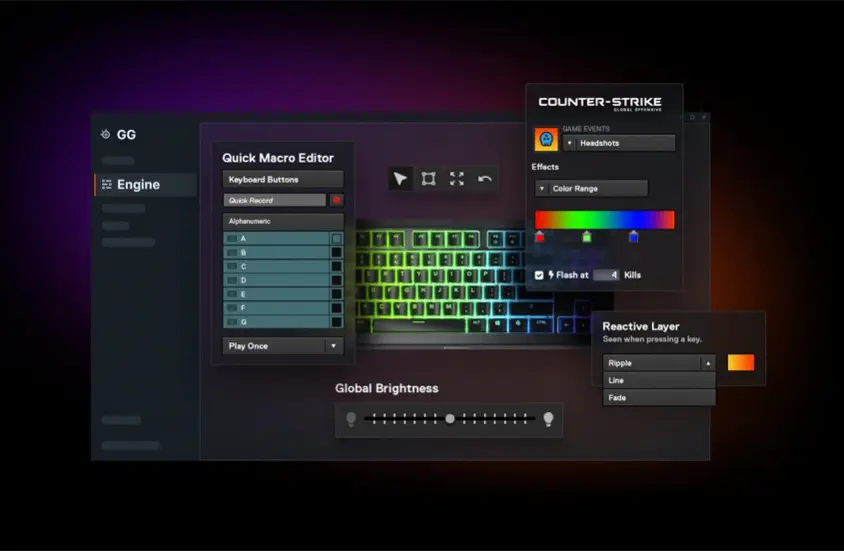Click the GG logo icon
This screenshot has width=844, height=551.
point(106,134)
